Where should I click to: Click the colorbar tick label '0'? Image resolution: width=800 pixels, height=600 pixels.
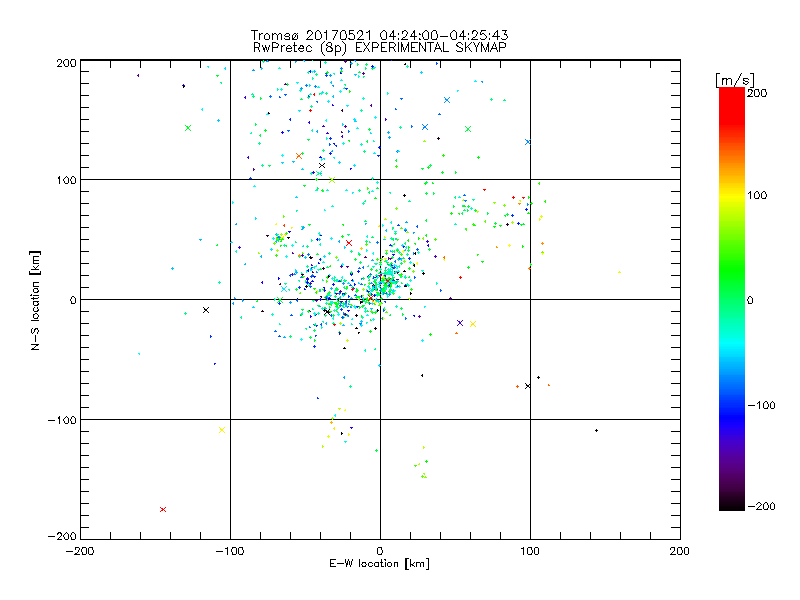tap(750, 301)
